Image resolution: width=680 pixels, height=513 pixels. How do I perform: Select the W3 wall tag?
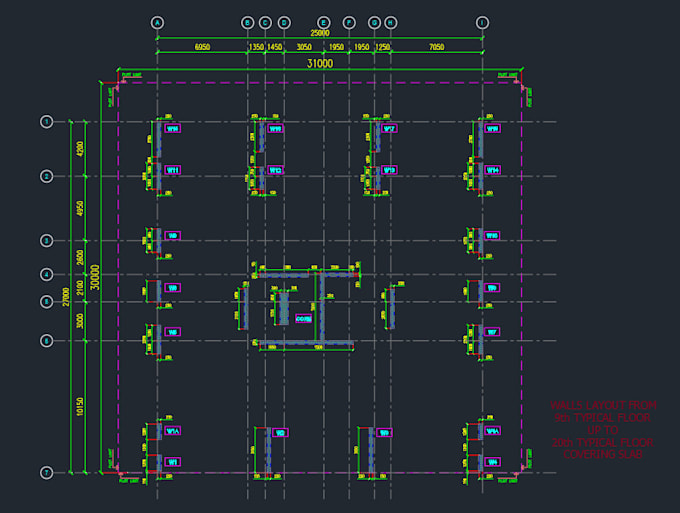tap(384, 432)
